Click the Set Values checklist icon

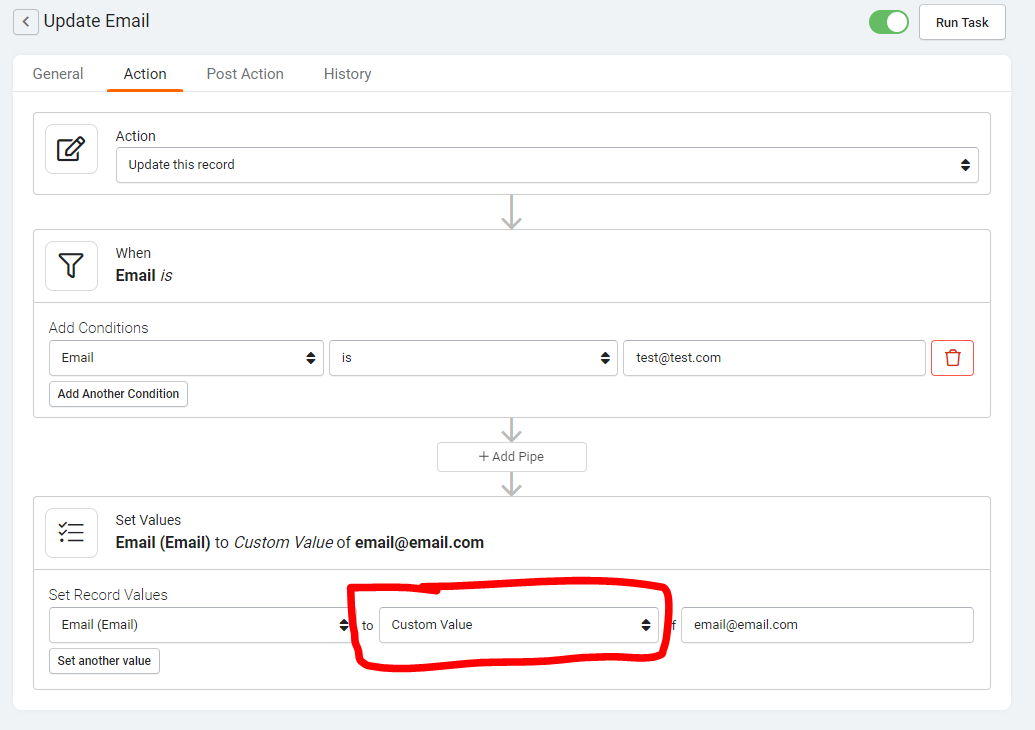click(x=71, y=532)
